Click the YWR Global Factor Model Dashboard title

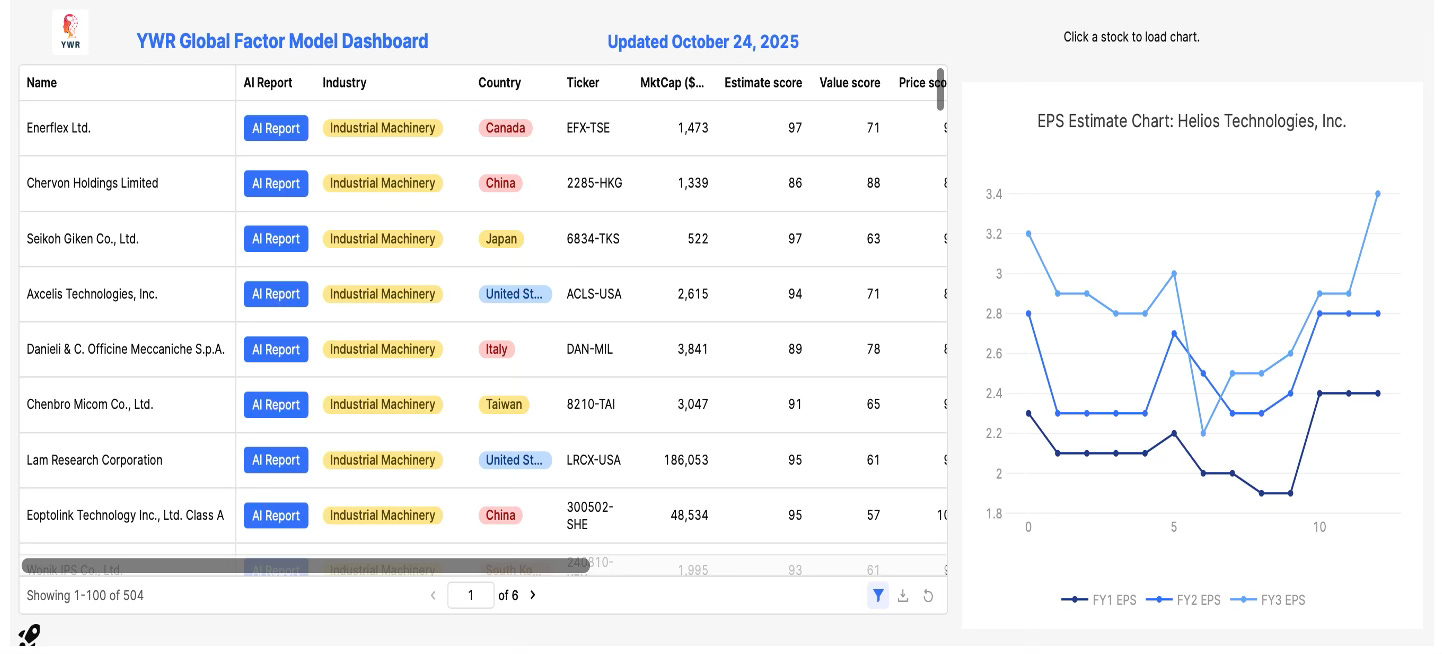coord(282,41)
